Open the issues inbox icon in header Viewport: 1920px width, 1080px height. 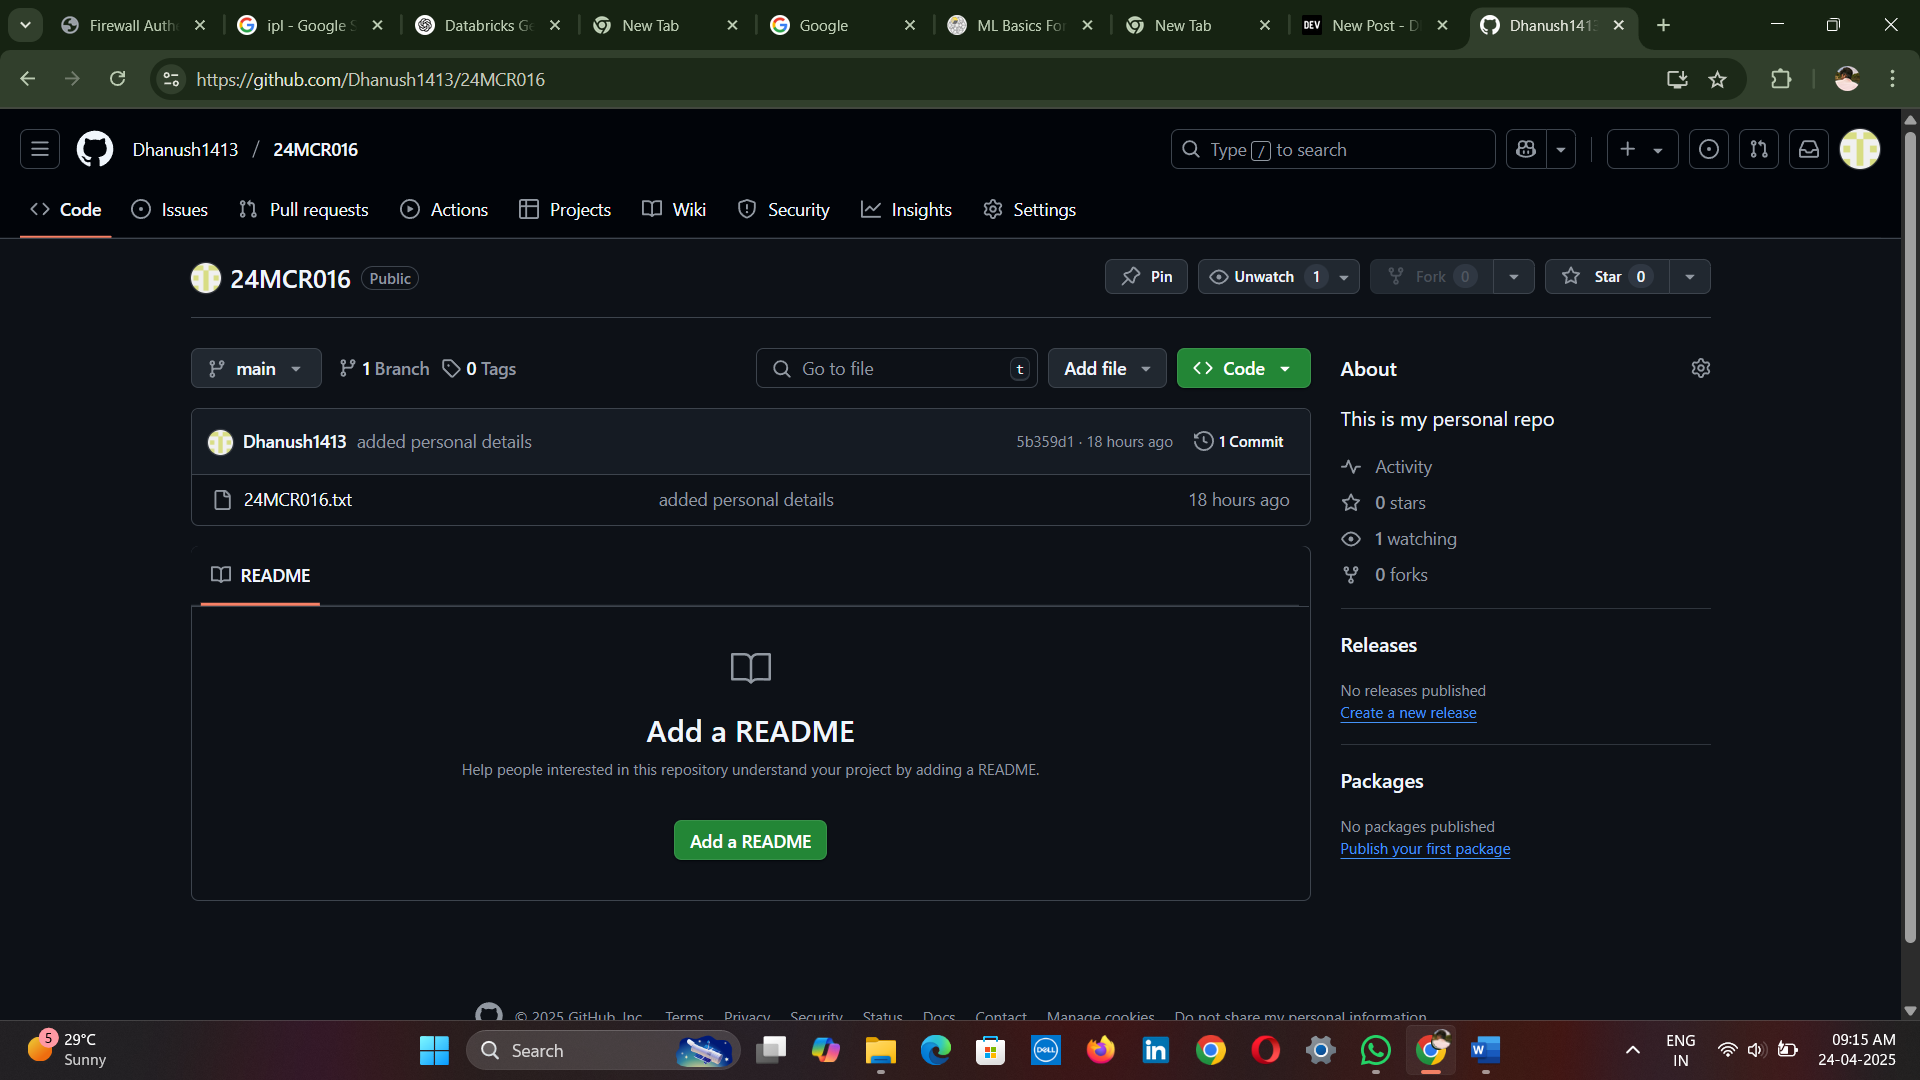[x=1709, y=149]
